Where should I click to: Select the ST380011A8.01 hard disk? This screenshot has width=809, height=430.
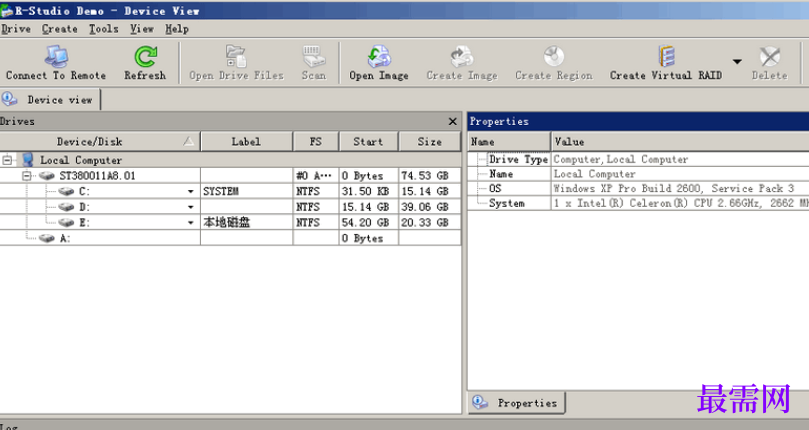[x=98, y=176]
